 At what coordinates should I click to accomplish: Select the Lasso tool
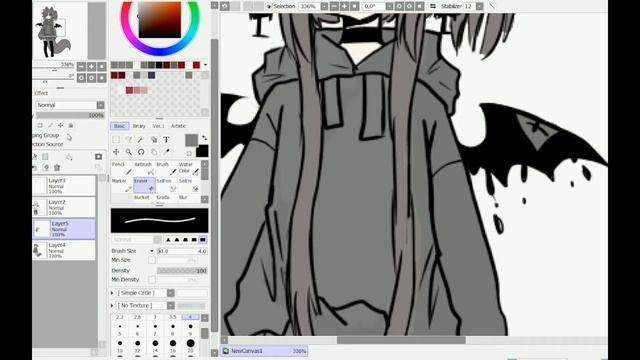pos(129,140)
